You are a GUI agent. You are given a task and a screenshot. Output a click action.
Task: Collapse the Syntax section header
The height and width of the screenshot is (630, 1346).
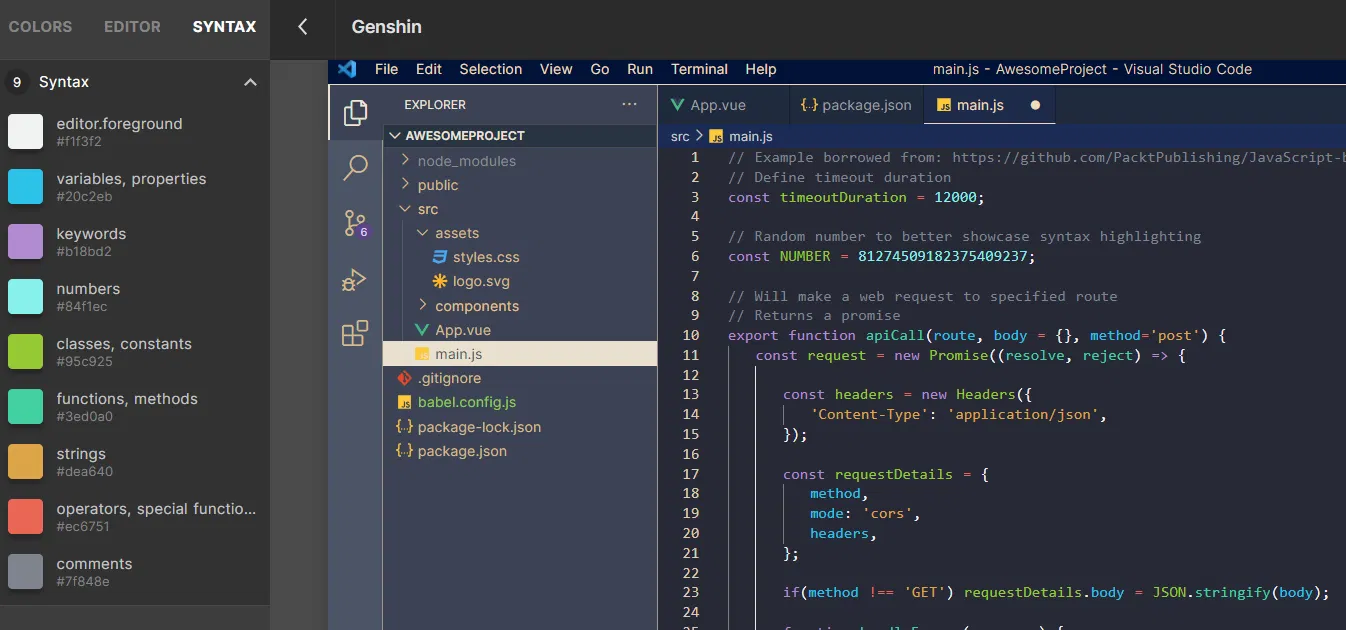(x=250, y=82)
